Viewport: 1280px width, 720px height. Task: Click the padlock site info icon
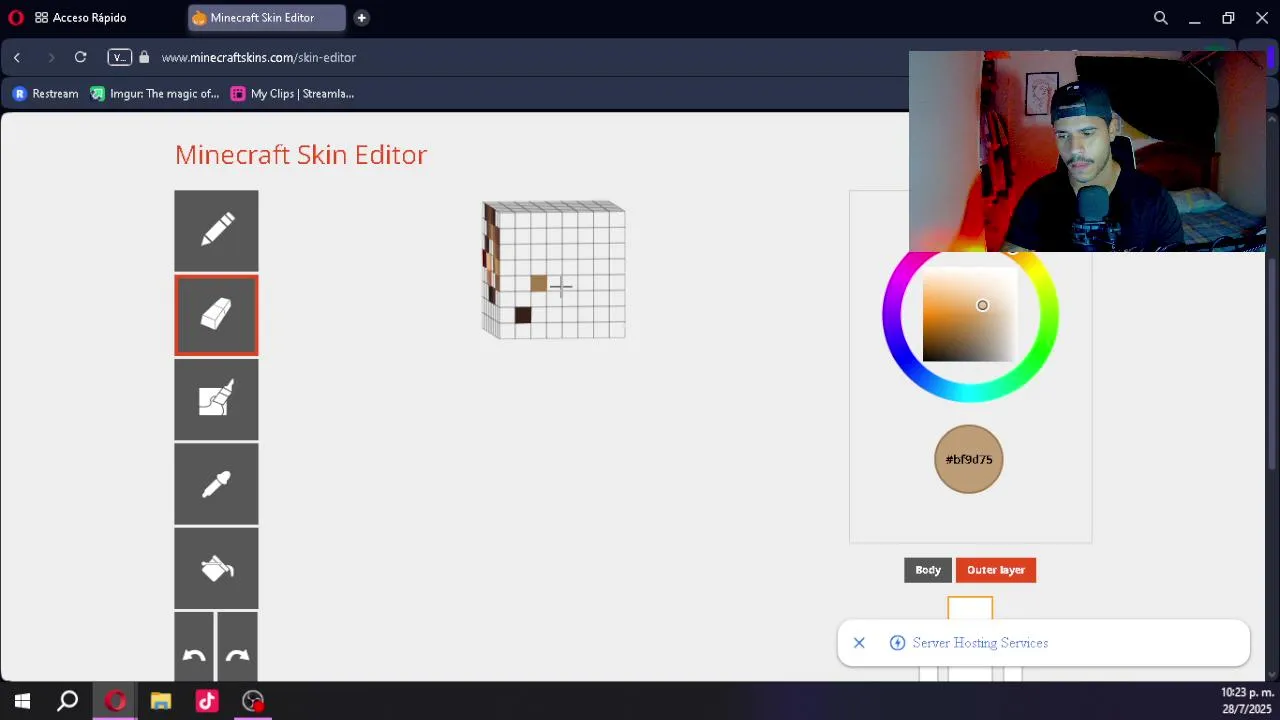[x=144, y=57]
